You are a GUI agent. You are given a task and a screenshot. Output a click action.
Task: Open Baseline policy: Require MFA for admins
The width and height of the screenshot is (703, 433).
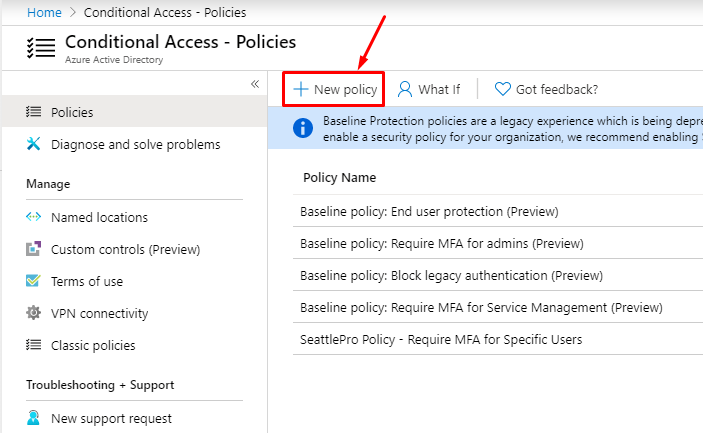[x=441, y=243]
